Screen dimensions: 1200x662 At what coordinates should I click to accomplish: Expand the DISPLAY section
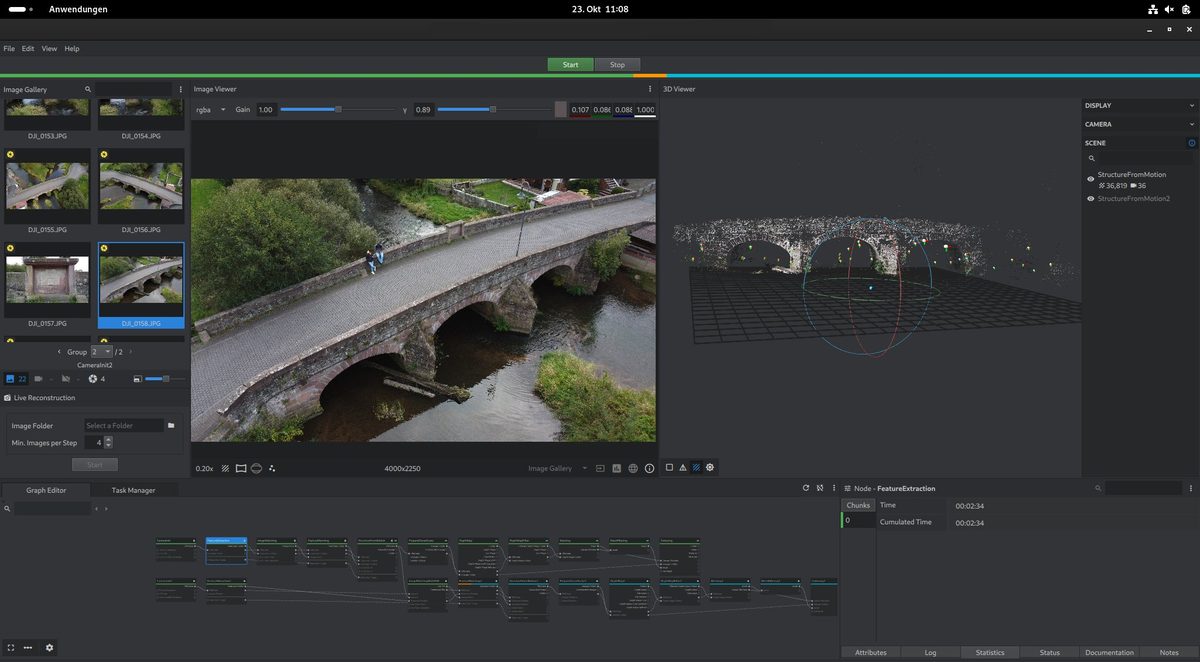pos(1140,105)
